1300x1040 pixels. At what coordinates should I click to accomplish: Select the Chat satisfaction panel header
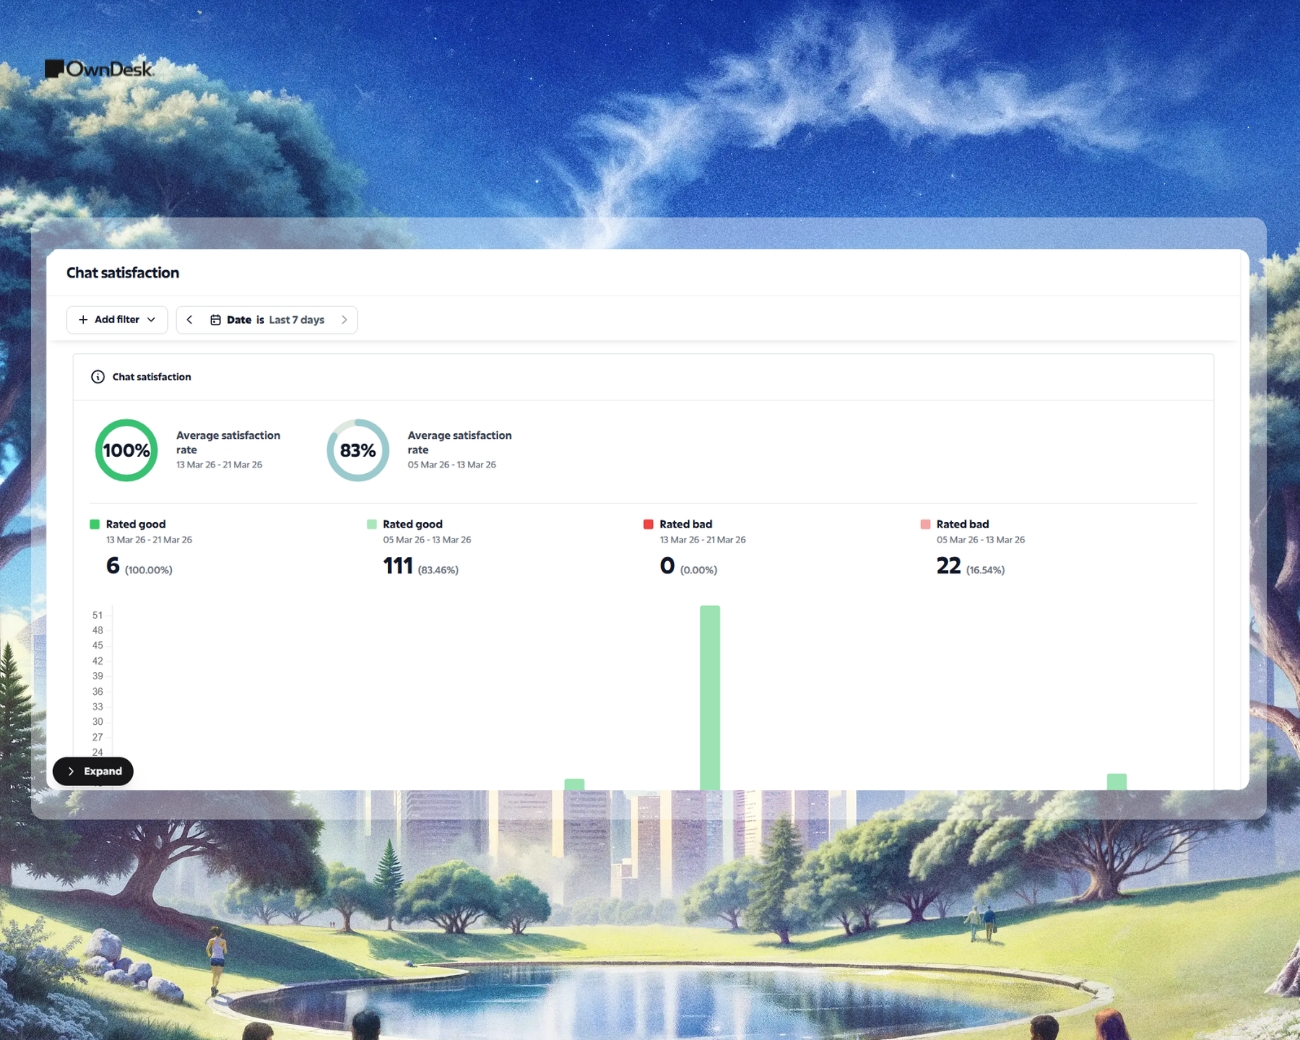[151, 376]
